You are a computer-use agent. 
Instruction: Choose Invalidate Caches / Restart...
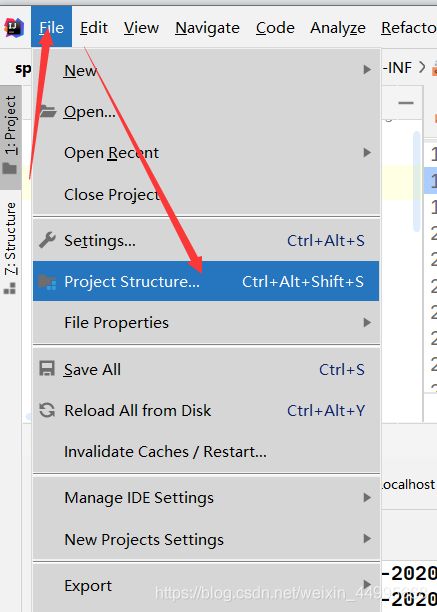click(x=206, y=452)
